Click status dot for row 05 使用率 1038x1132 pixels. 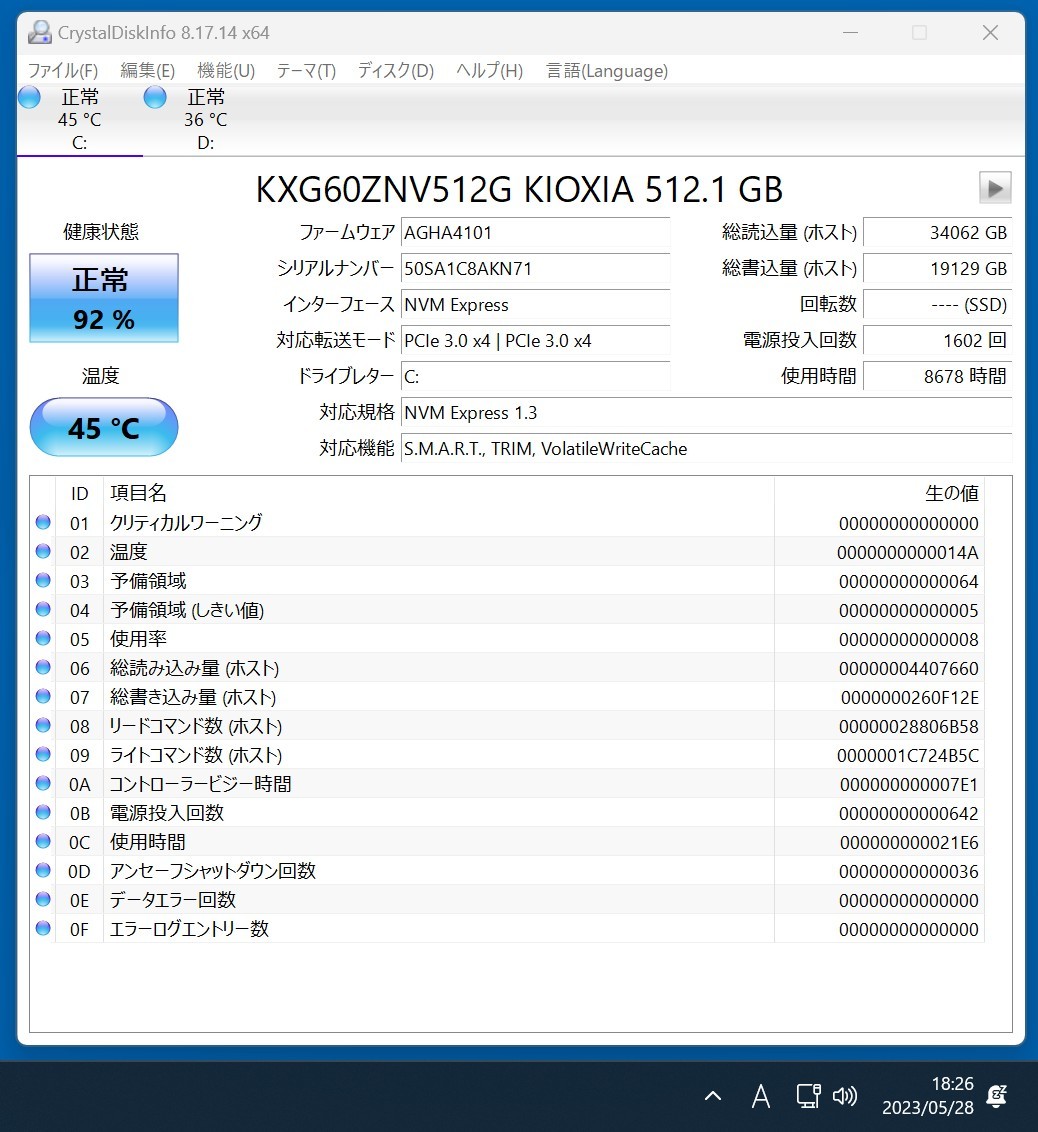43,638
